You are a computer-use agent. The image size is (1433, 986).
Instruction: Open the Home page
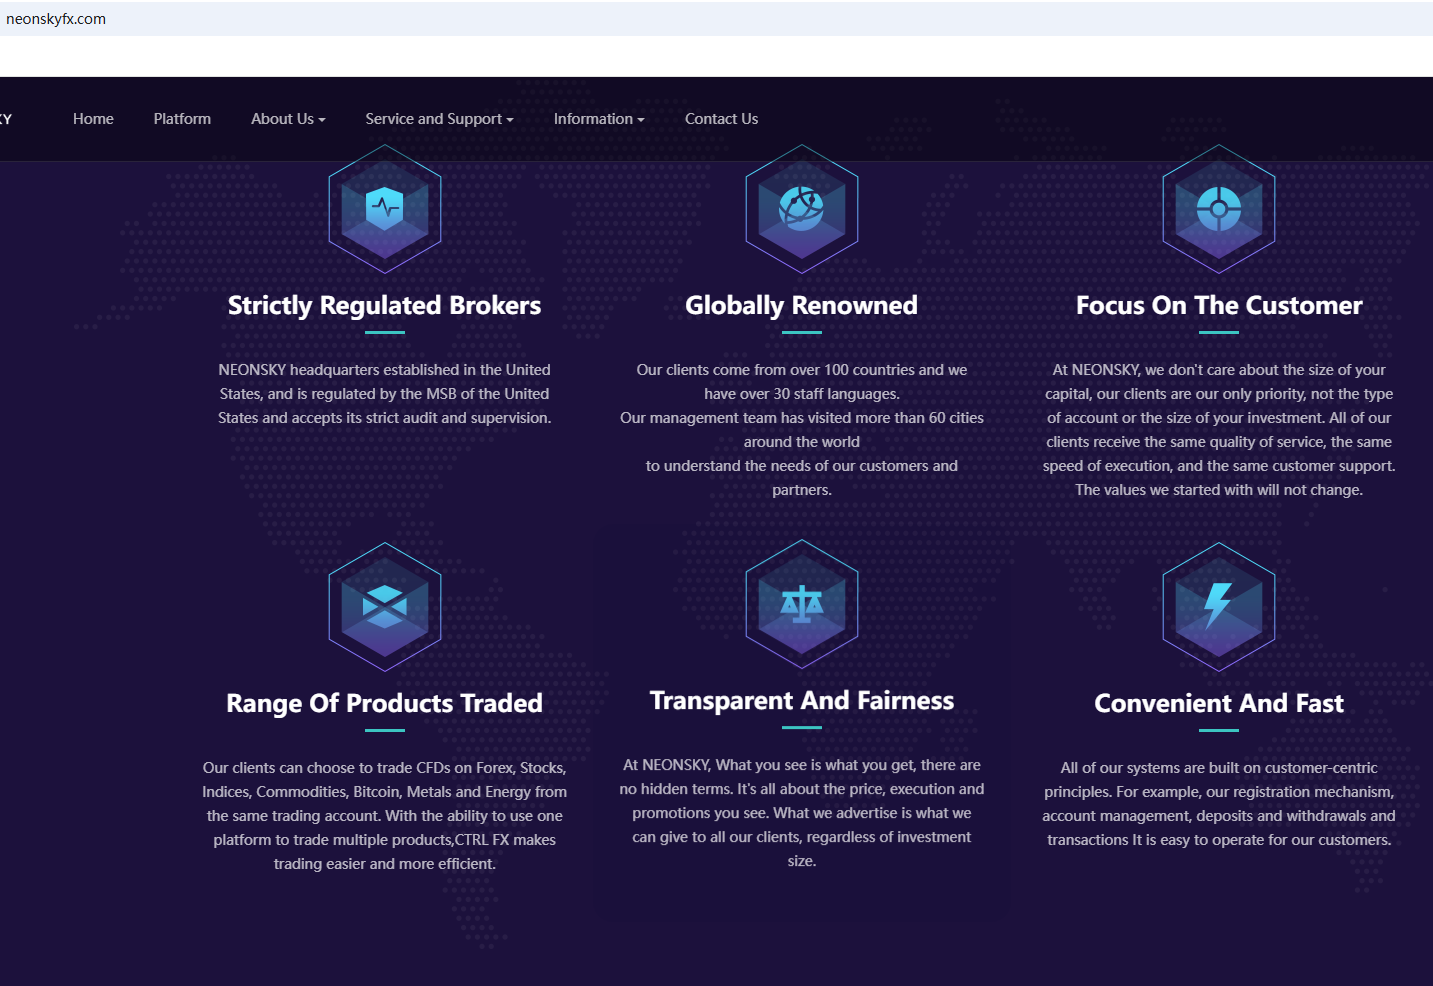pyautogui.click(x=93, y=119)
